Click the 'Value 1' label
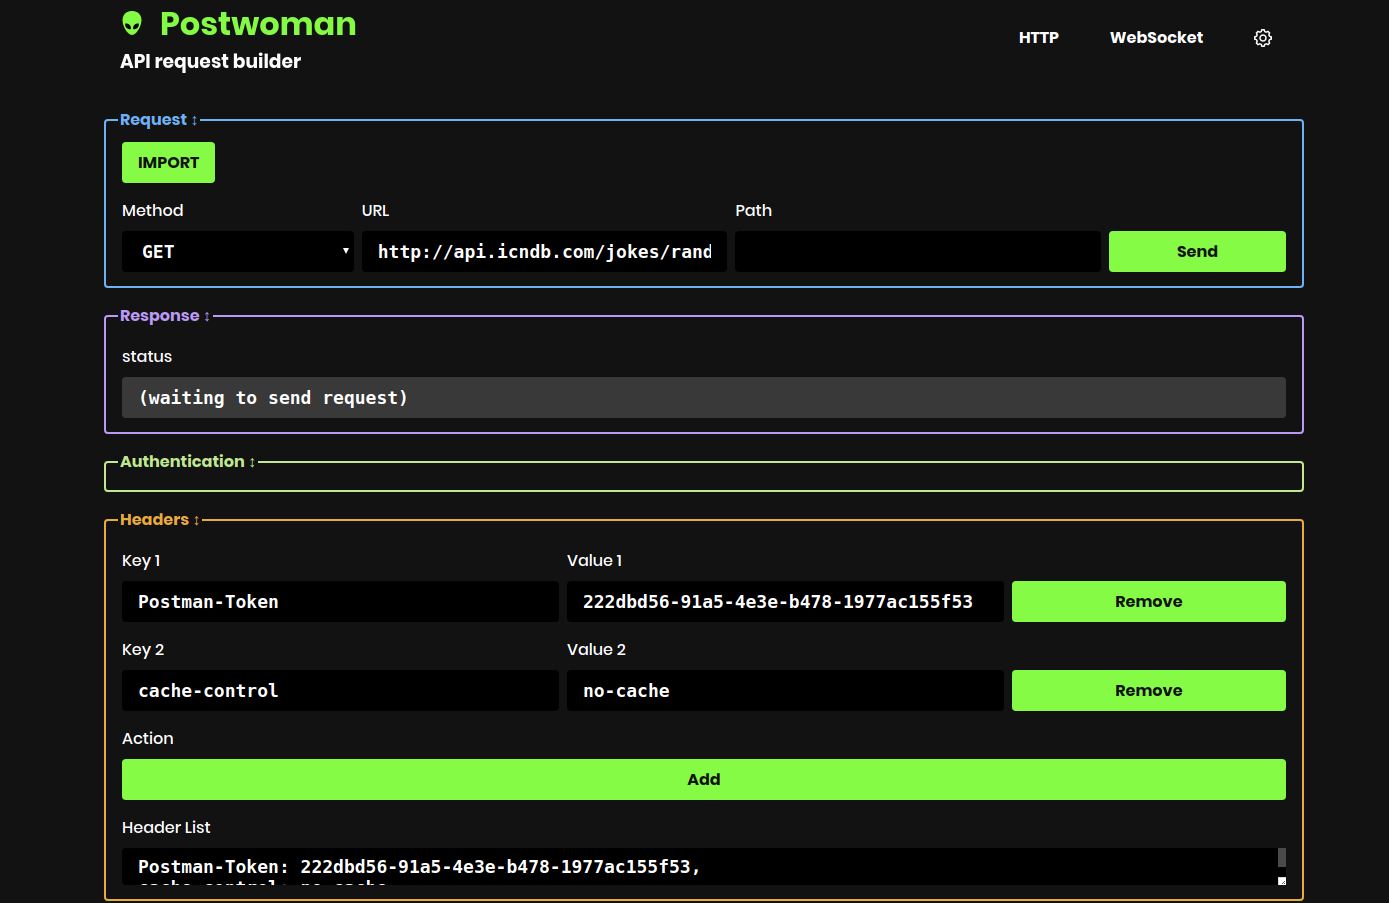Image resolution: width=1389 pixels, height=903 pixels. coord(594,561)
